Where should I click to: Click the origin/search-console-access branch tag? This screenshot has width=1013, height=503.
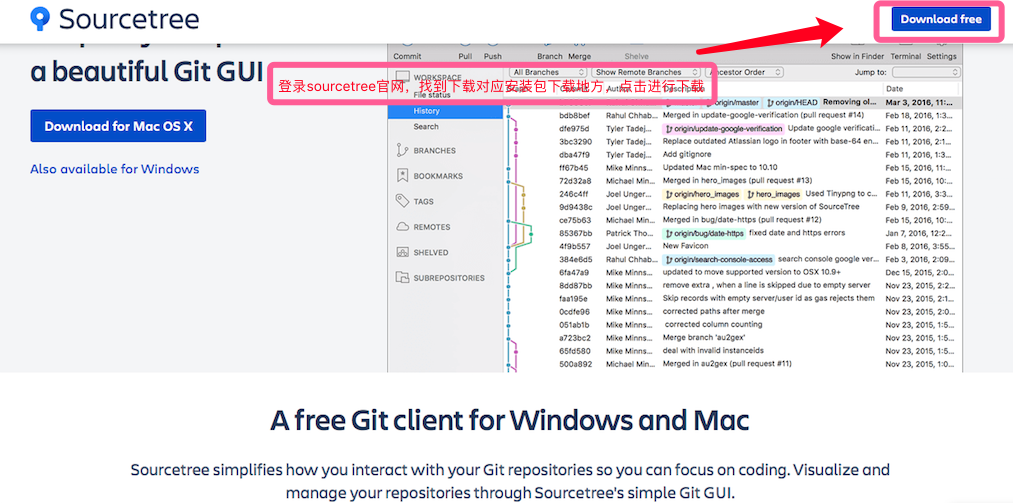[x=718, y=260]
